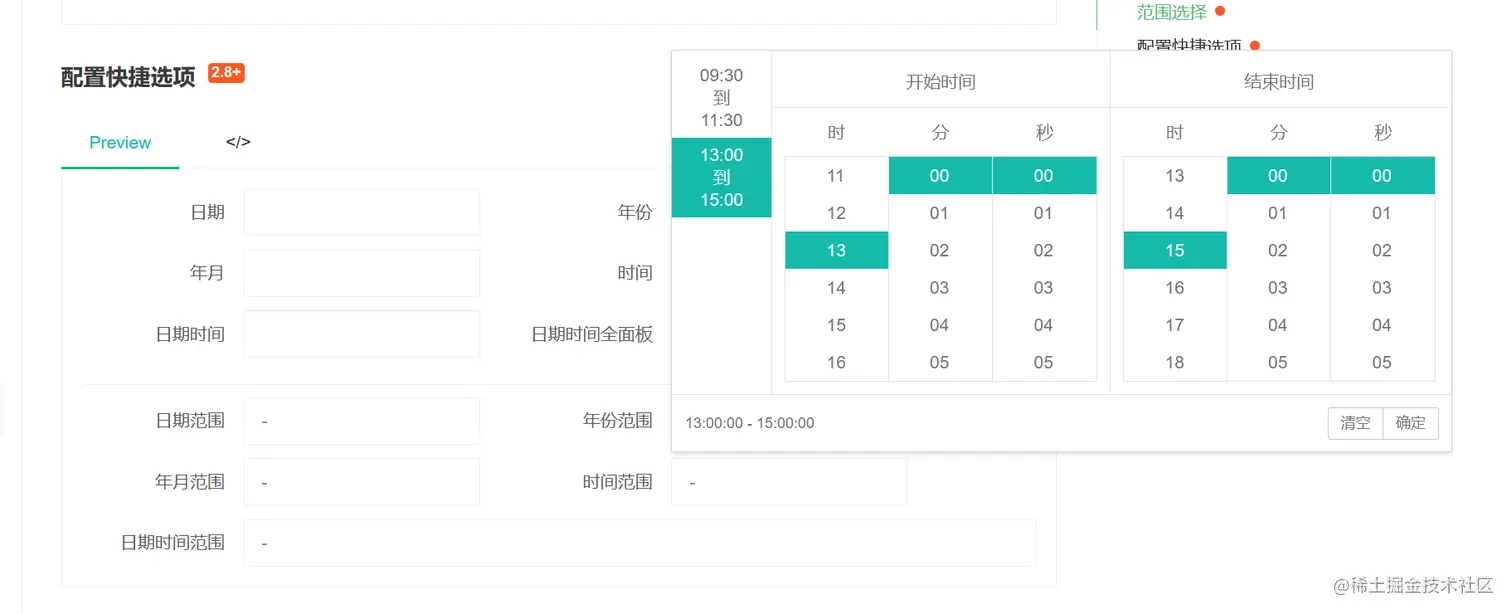The image size is (1512, 614).
Task: Open the 配置快捷选项 sidebar link
Action: click(1189, 46)
